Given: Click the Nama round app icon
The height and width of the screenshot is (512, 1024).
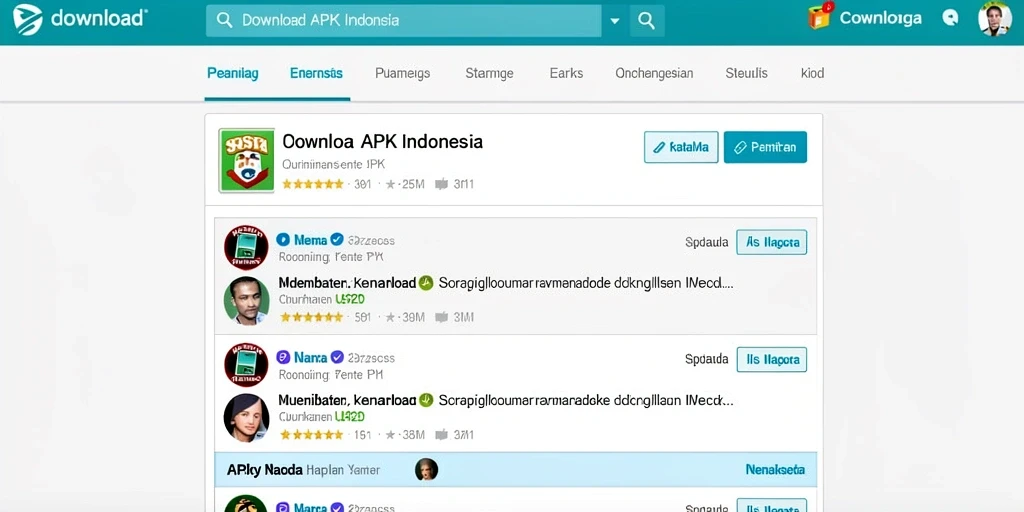Looking at the screenshot, I should (x=246, y=364).
